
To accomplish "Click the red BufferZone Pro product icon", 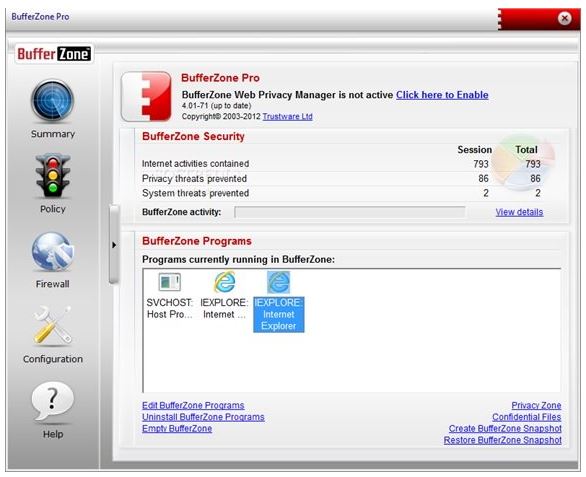I will [x=146, y=96].
